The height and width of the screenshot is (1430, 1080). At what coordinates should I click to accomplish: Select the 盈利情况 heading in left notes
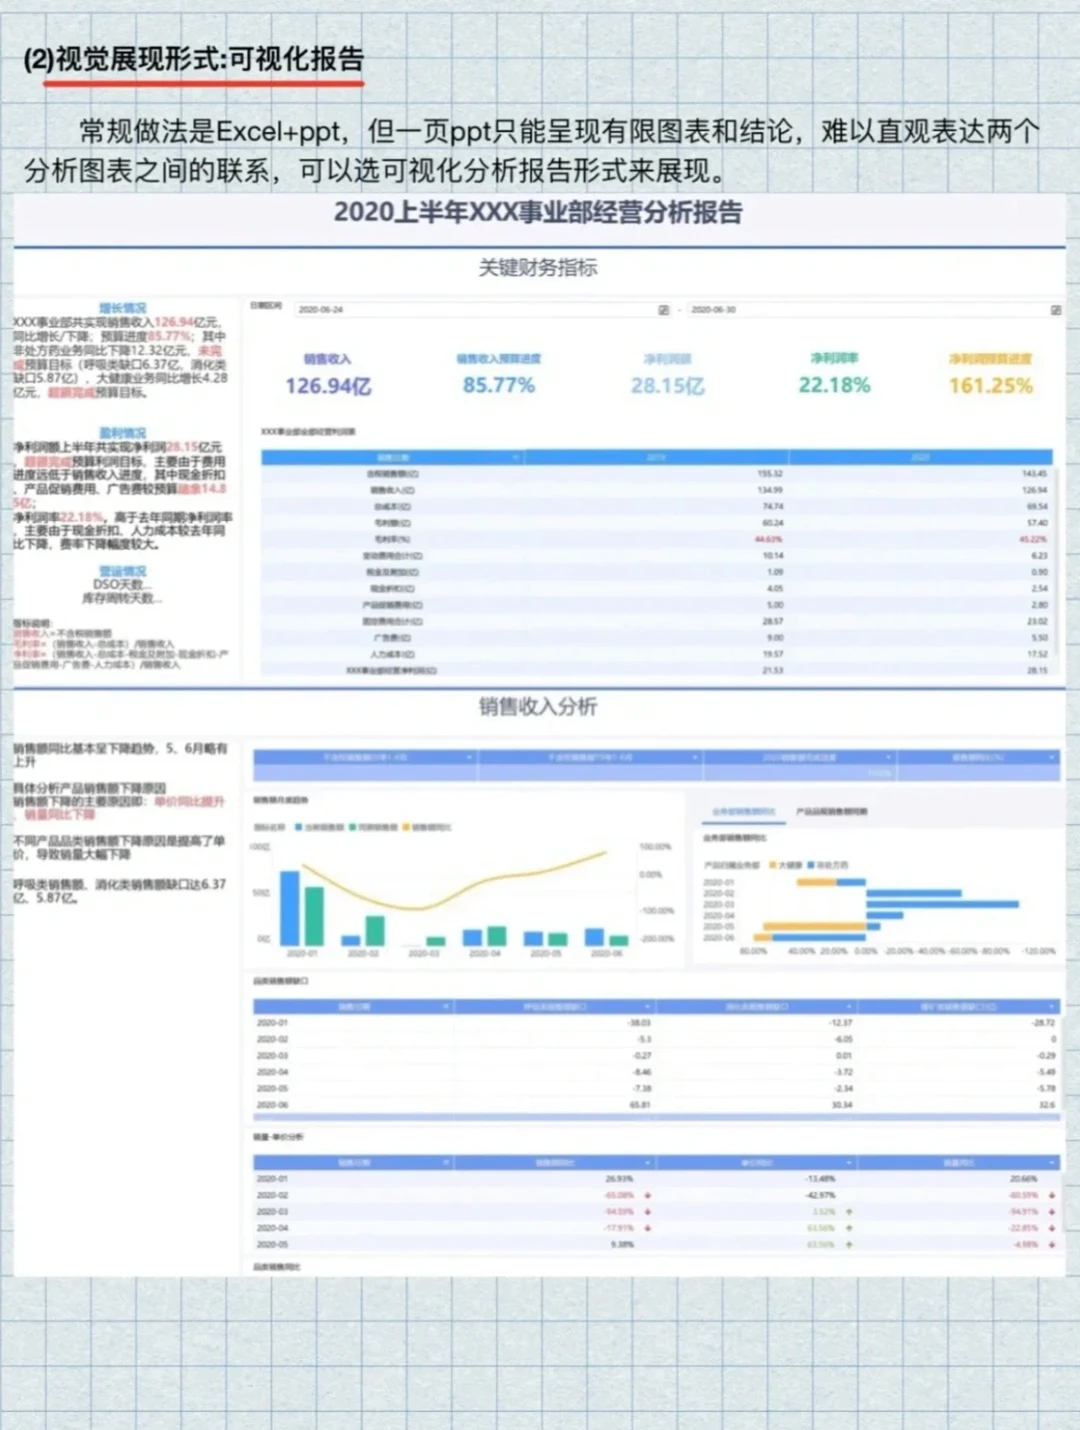pos(122,433)
